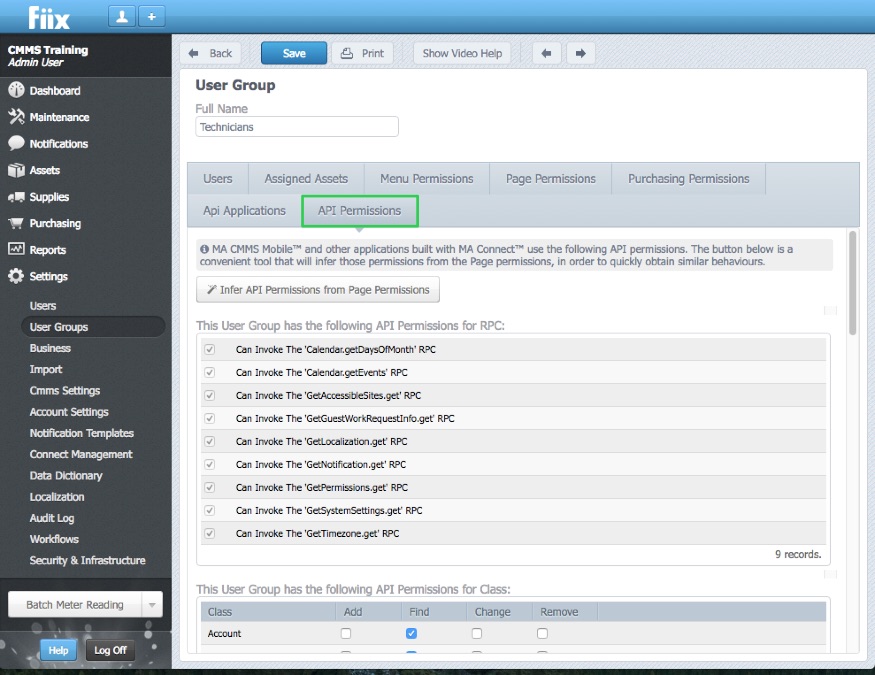875x675 pixels.
Task: Switch to the Purchasing Permissions tab
Action: [688, 179]
